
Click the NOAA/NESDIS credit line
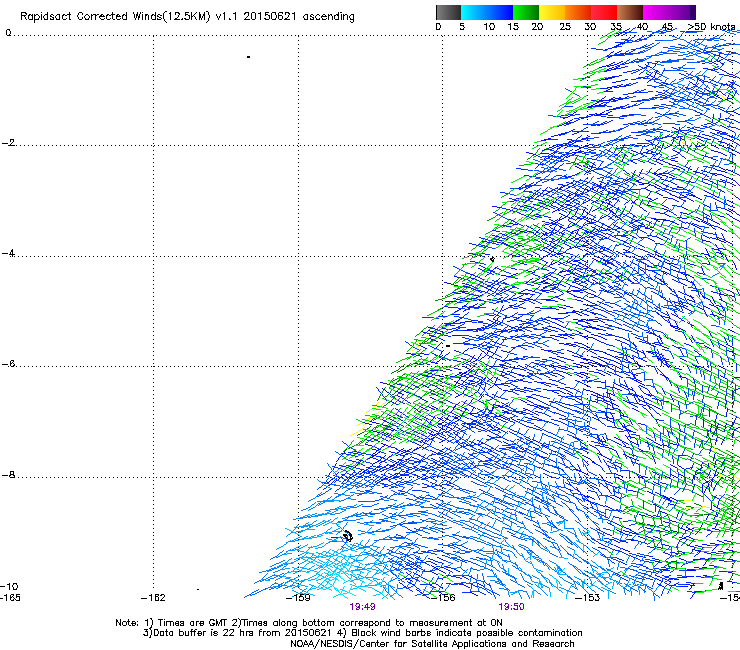(432, 644)
